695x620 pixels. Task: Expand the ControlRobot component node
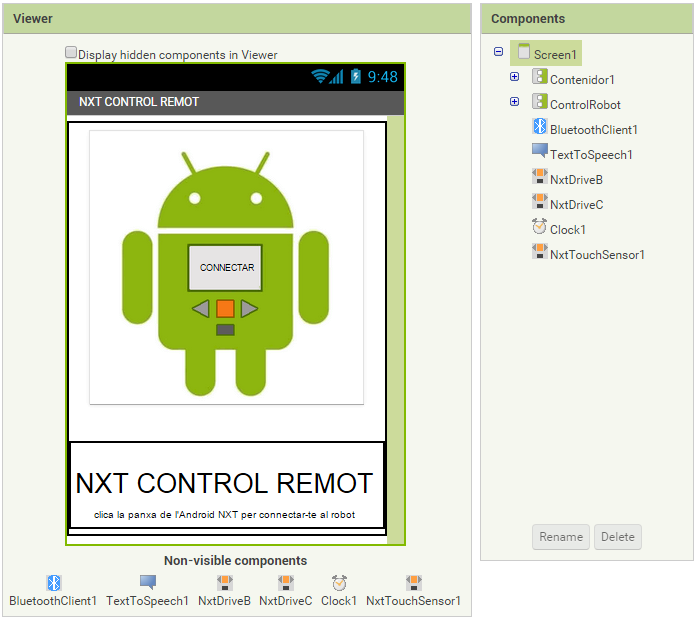[x=514, y=101]
